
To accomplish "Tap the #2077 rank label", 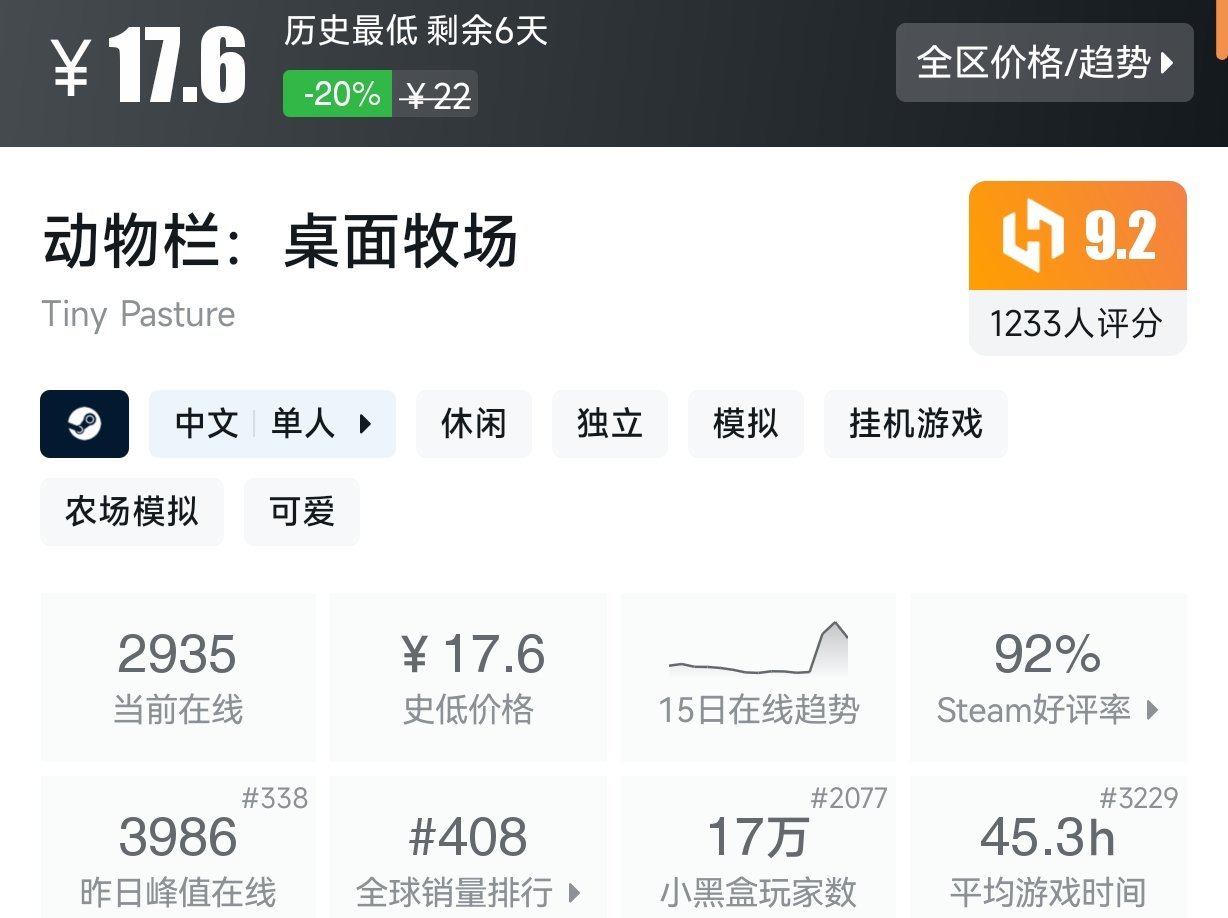I will pos(849,798).
